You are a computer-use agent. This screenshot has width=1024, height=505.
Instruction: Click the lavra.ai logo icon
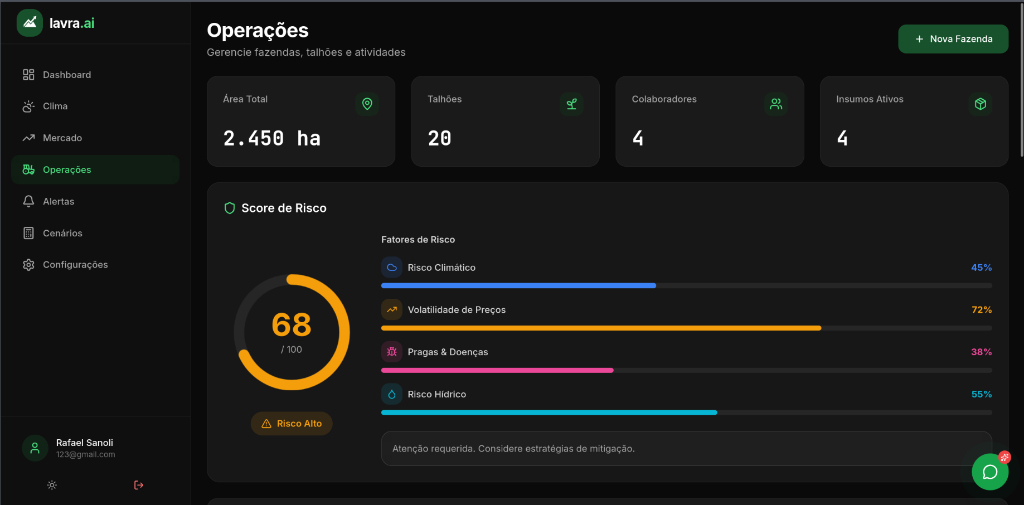point(30,22)
